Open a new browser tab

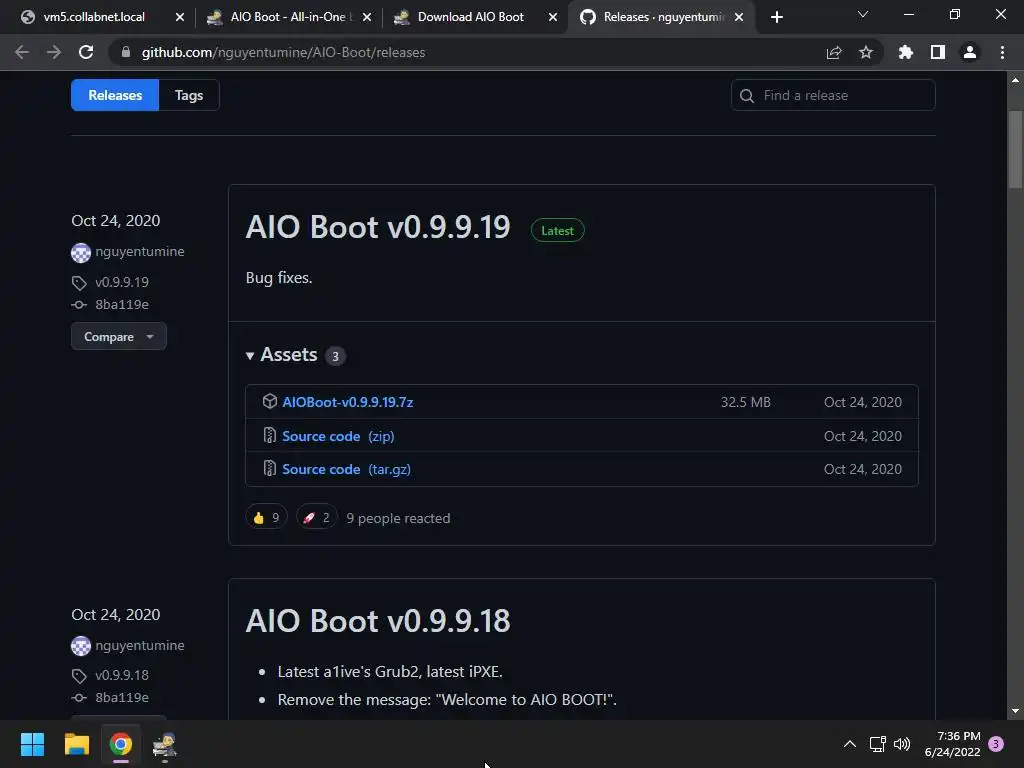(x=776, y=17)
